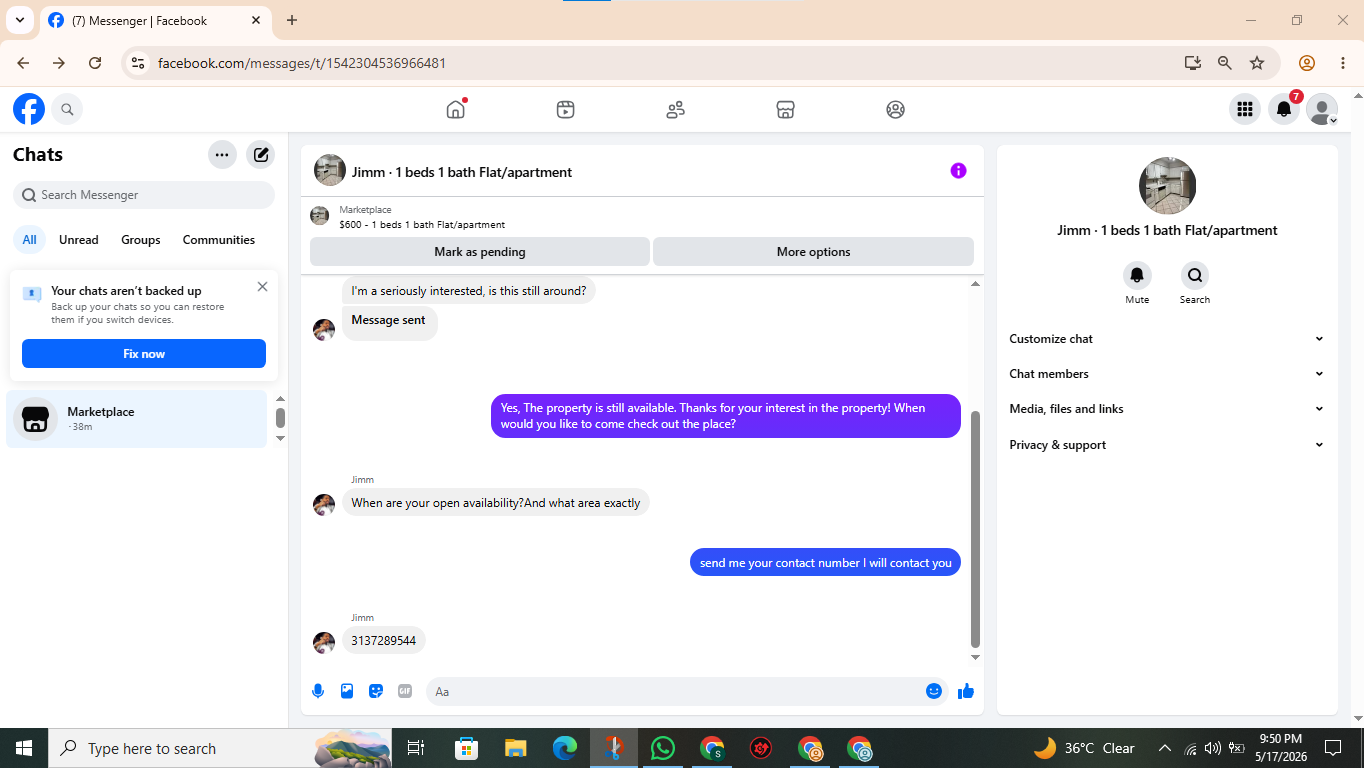Click the 'property is still available' message

[726, 416]
